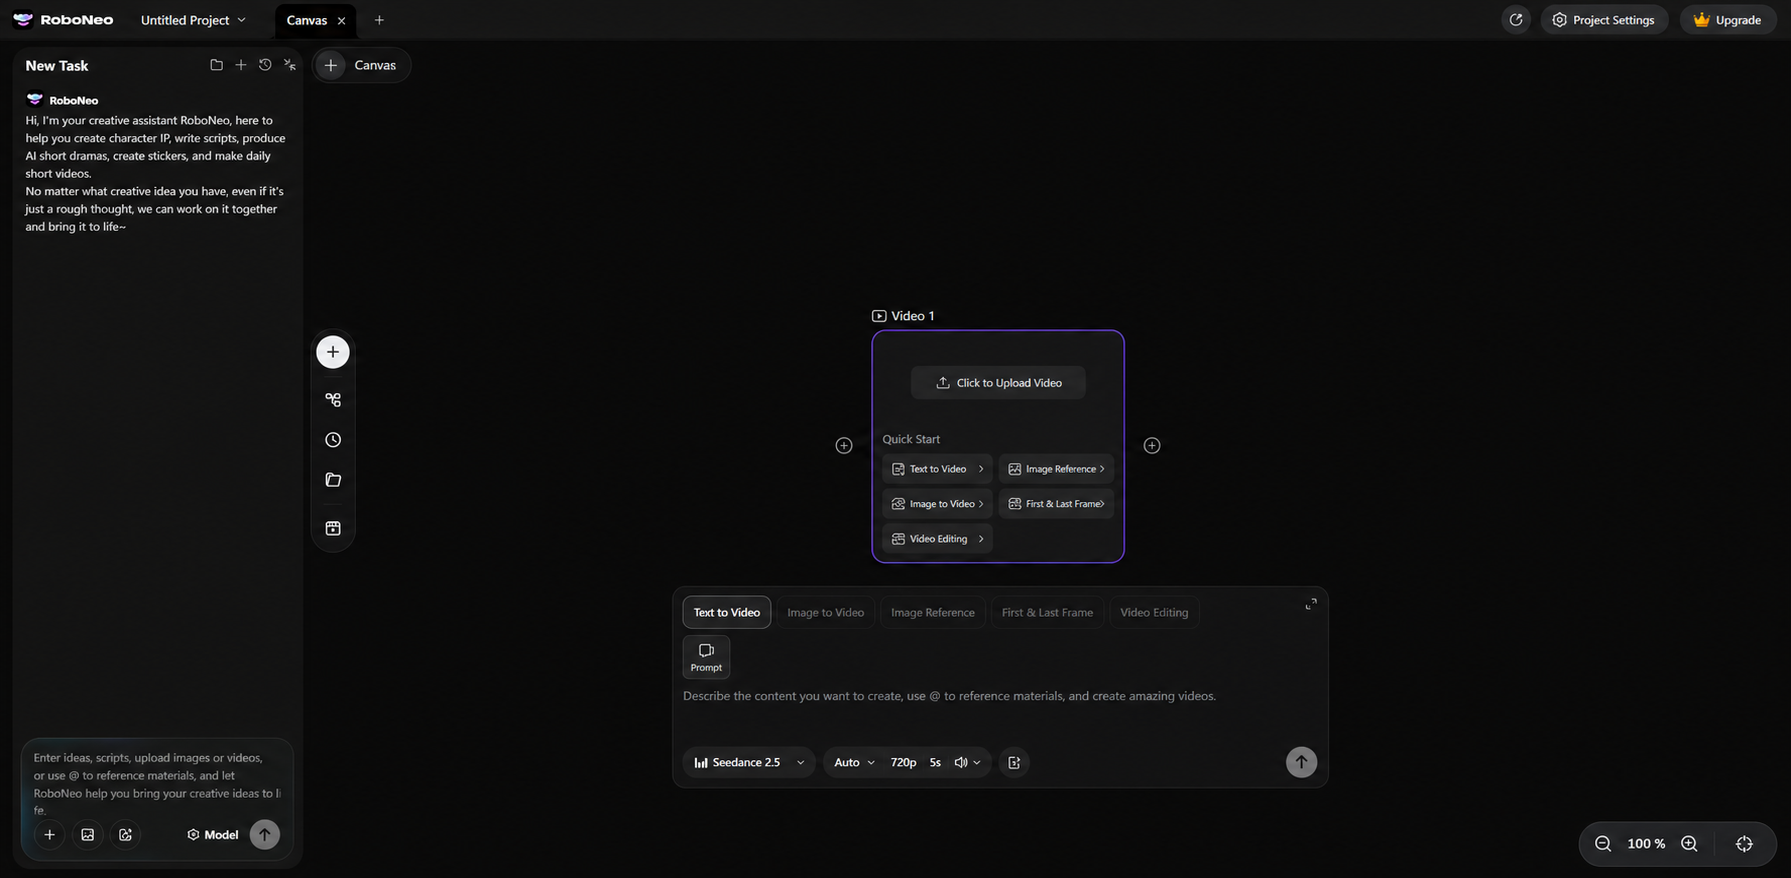This screenshot has height=878, width=1791.
Task: Zoom out the canvas
Action: (x=1603, y=844)
